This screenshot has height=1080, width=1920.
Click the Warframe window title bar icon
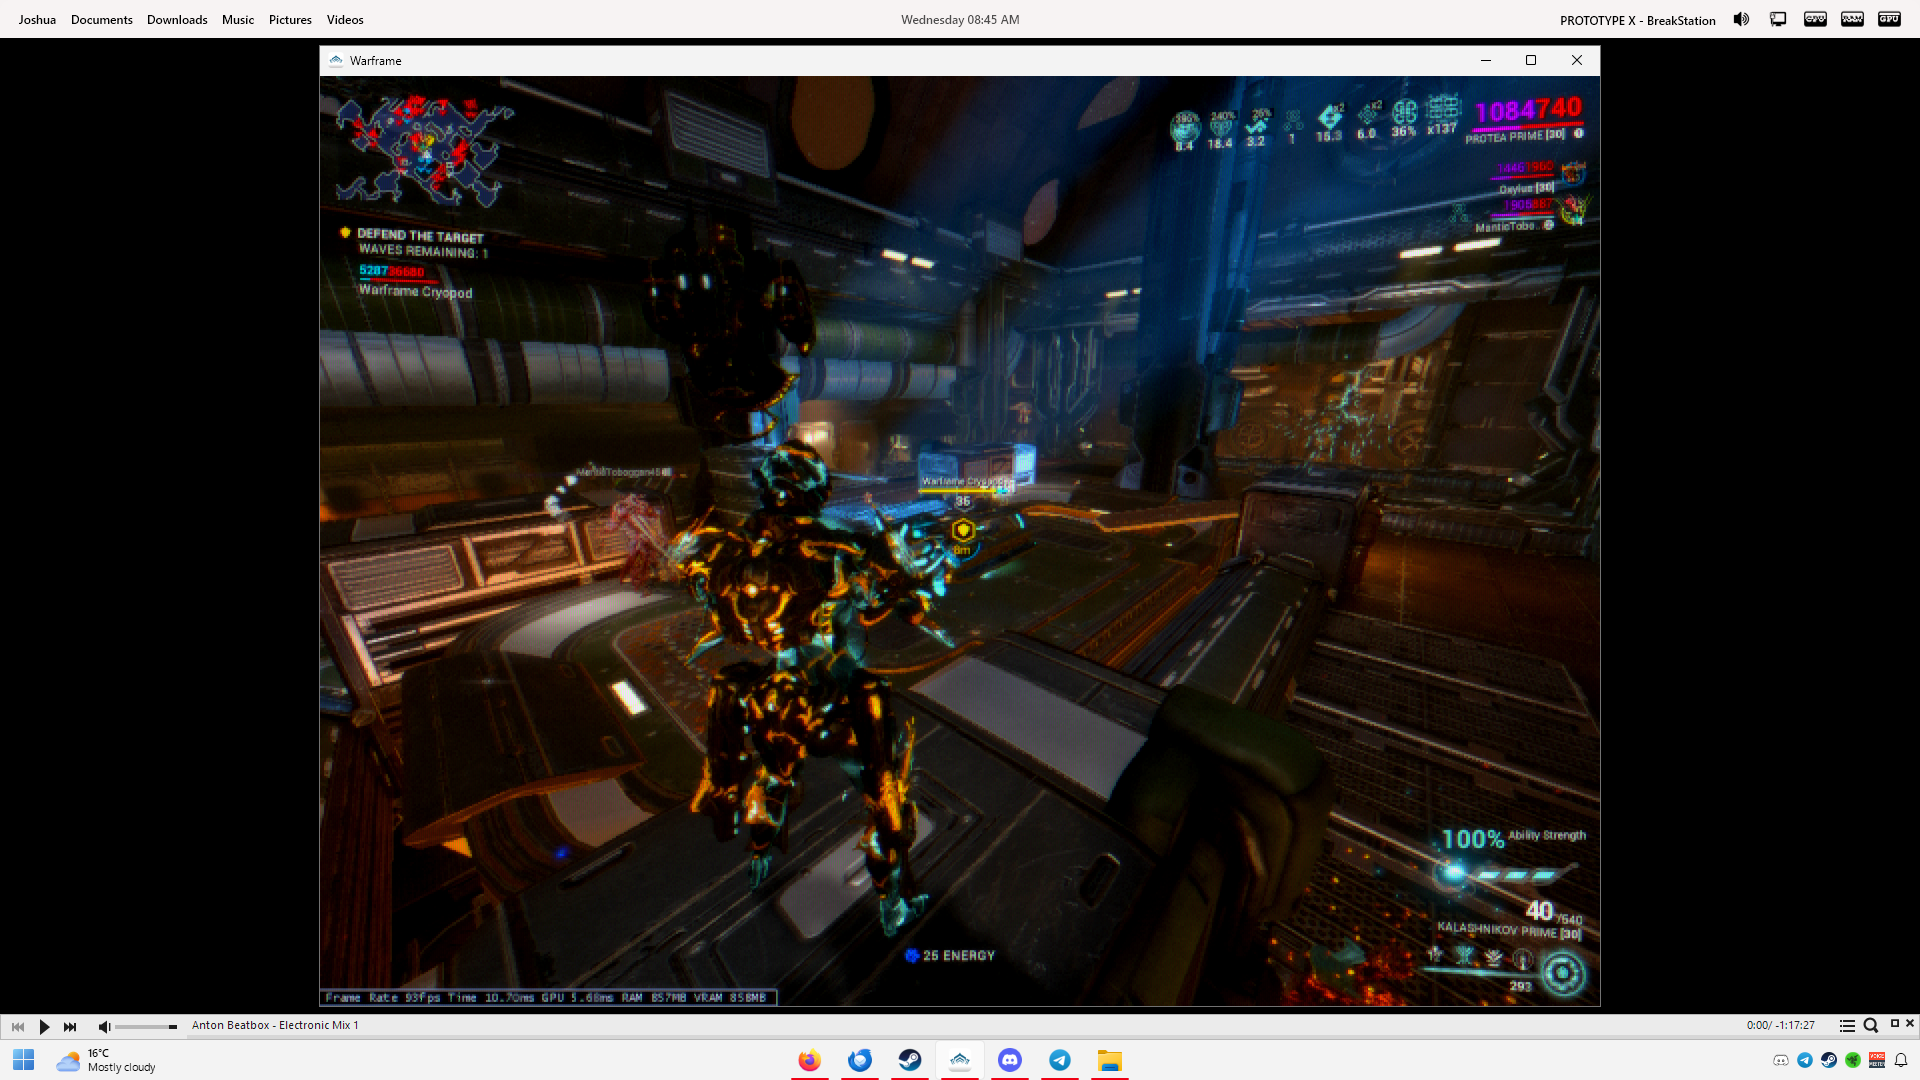tap(336, 60)
